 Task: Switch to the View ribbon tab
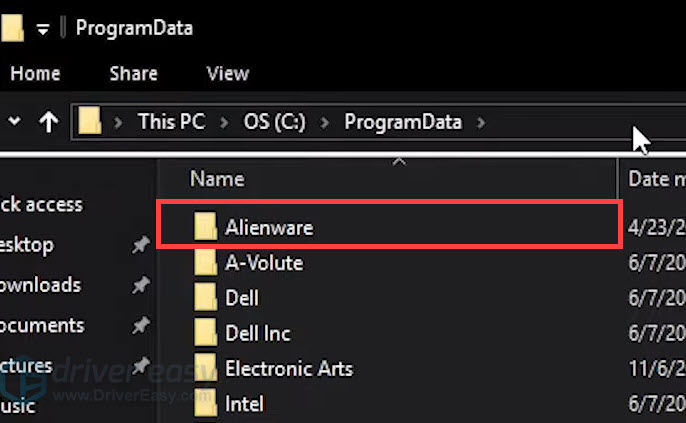228,73
